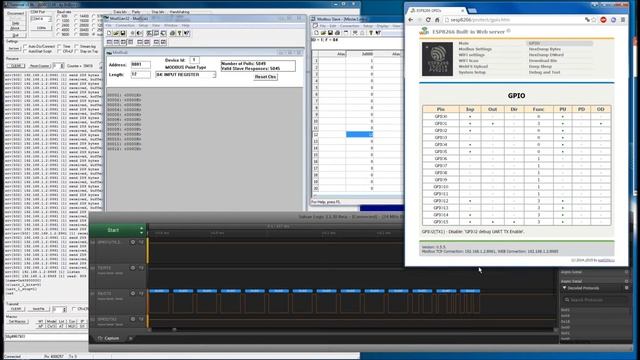Select the 14400 baud rate radio button

pyautogui.click(x=76, y=16)
